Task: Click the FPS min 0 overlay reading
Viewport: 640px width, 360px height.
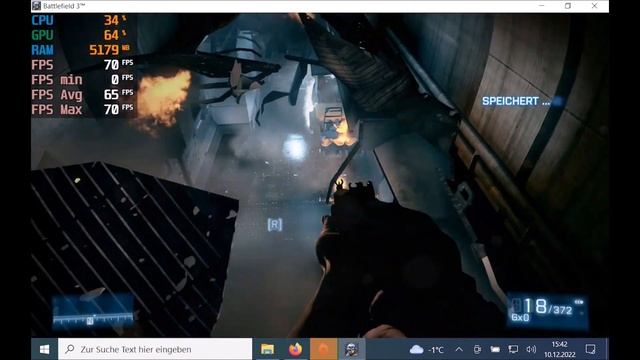Action: click(x=82, y=80)
